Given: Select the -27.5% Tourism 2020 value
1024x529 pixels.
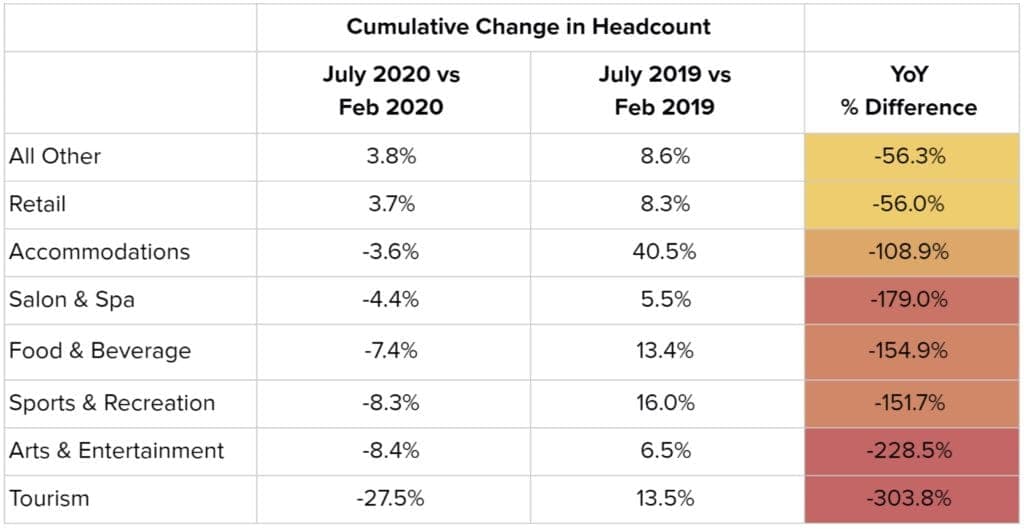Looking at the screenshot, I should click(391, 499).
